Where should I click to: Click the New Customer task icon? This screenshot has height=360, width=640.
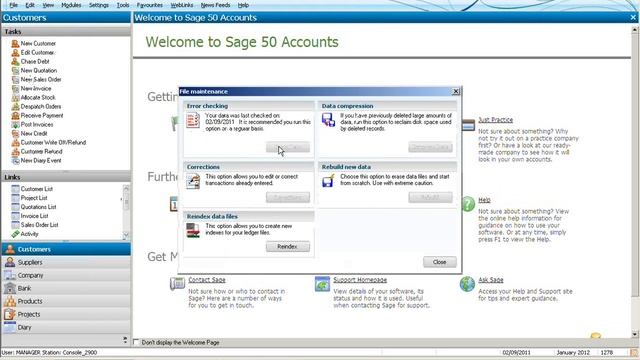15,43
